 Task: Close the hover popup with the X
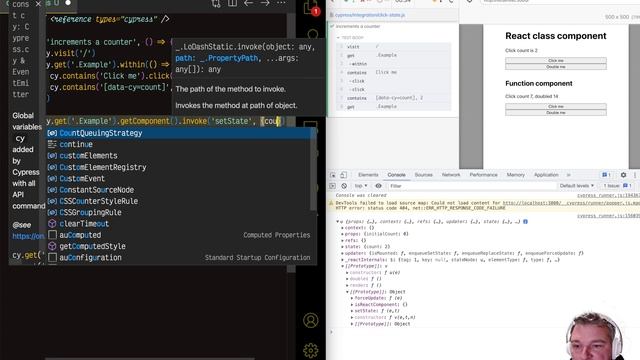pos(38,4)
